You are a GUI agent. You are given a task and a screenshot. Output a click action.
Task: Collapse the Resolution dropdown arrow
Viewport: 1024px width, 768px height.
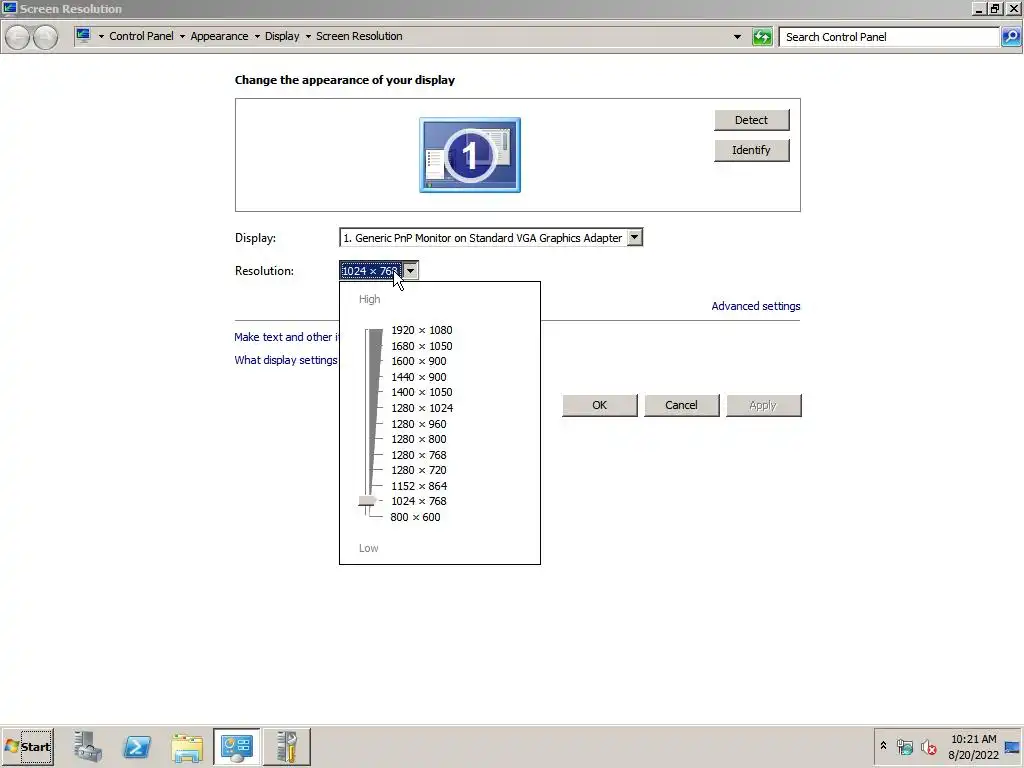(410, 270)
